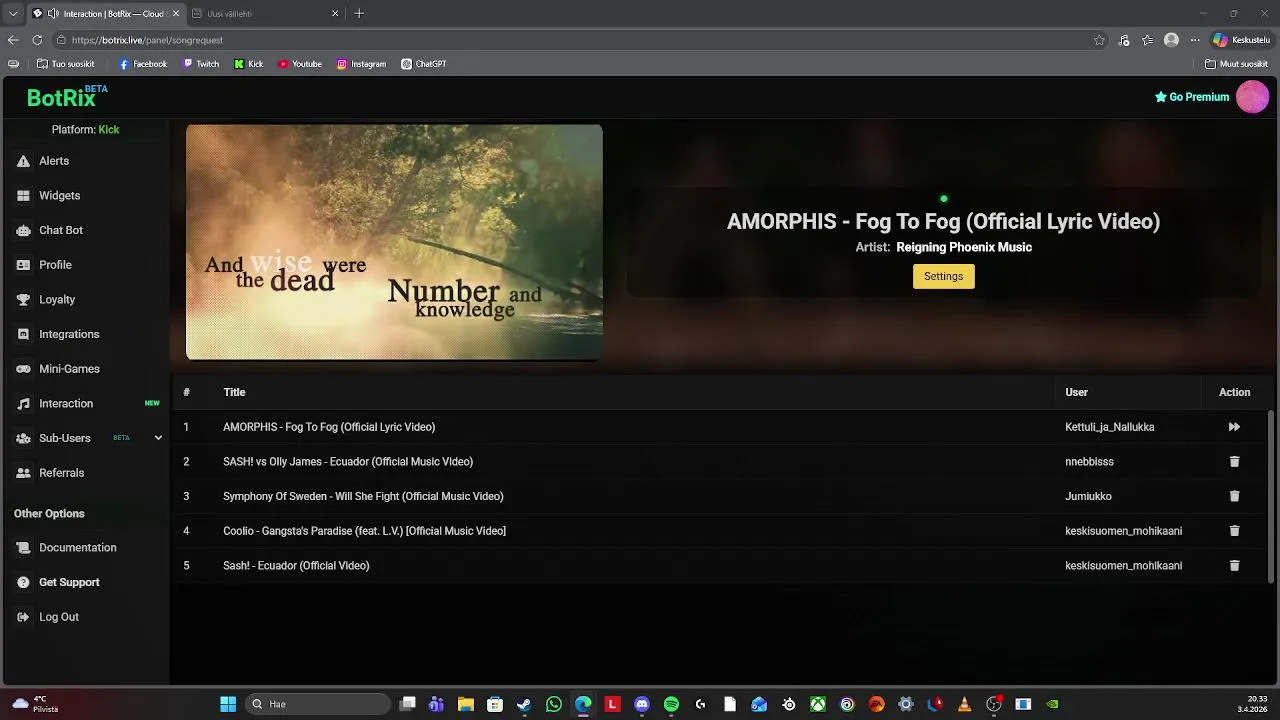
Task: Open Keskustelu Copilot button
Action: coord(1241,40)
